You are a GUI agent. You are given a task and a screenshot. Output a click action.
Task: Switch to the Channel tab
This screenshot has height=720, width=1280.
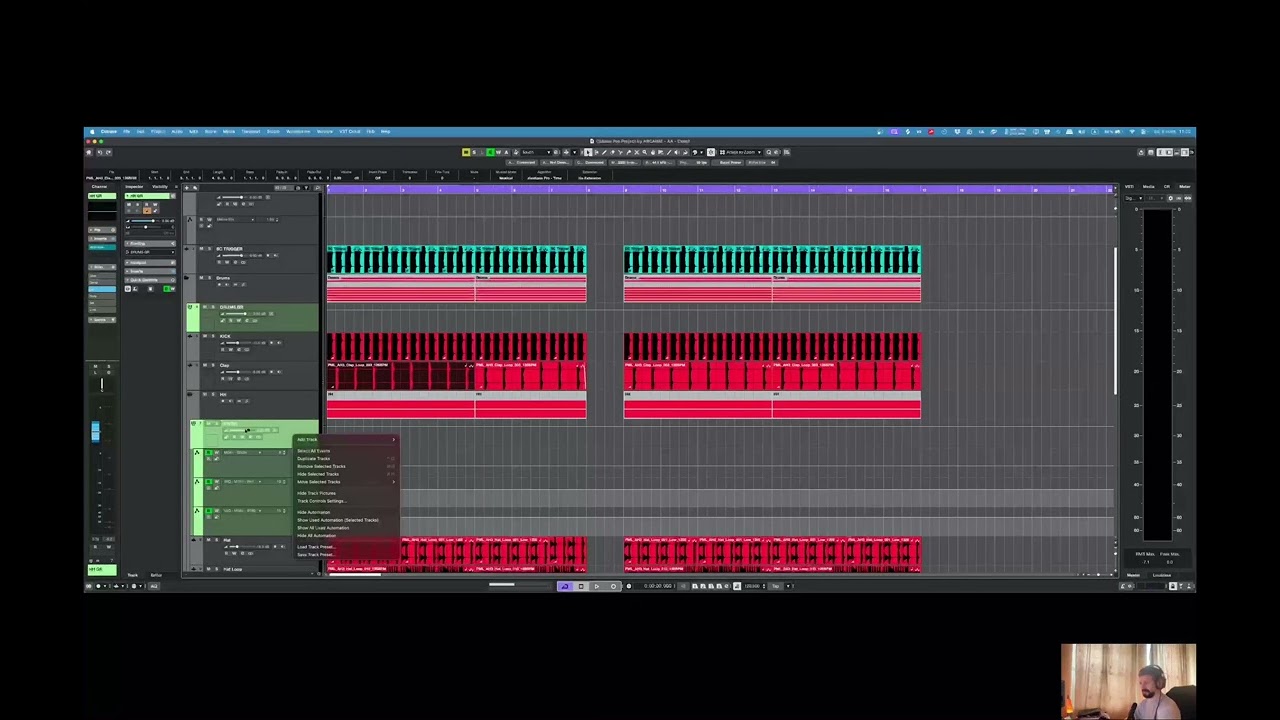pyautogui.click(x=99, y=186)
